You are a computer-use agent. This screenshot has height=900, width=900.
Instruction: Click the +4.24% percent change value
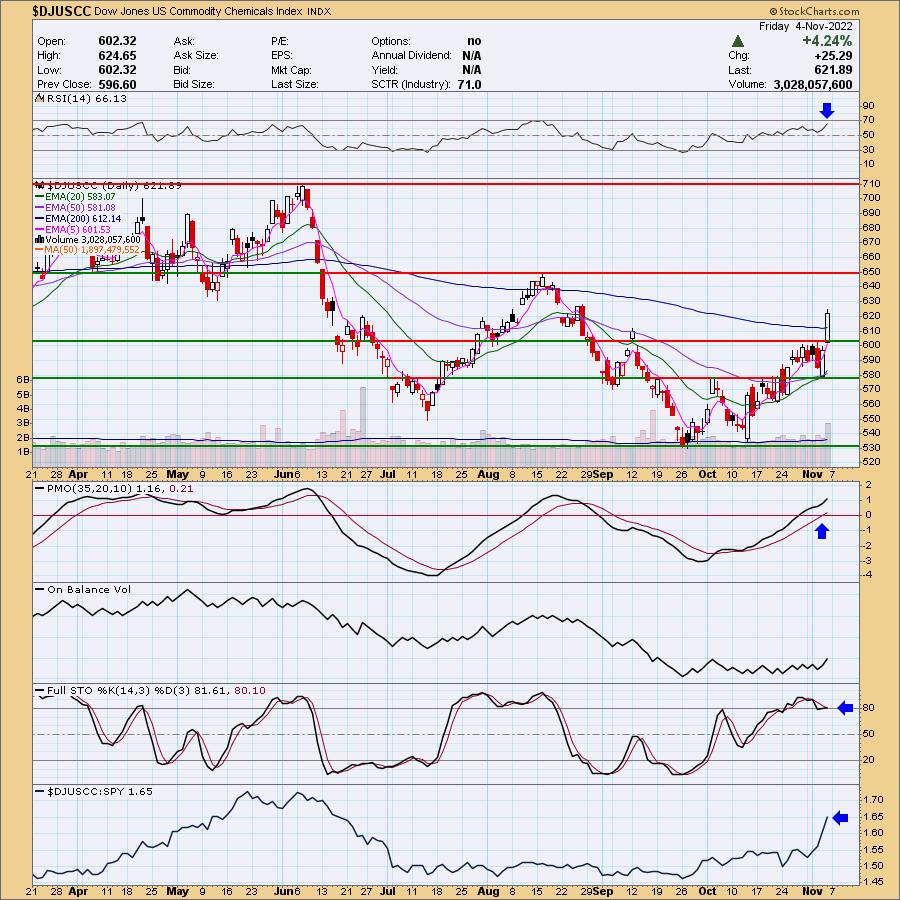[827, 41]
